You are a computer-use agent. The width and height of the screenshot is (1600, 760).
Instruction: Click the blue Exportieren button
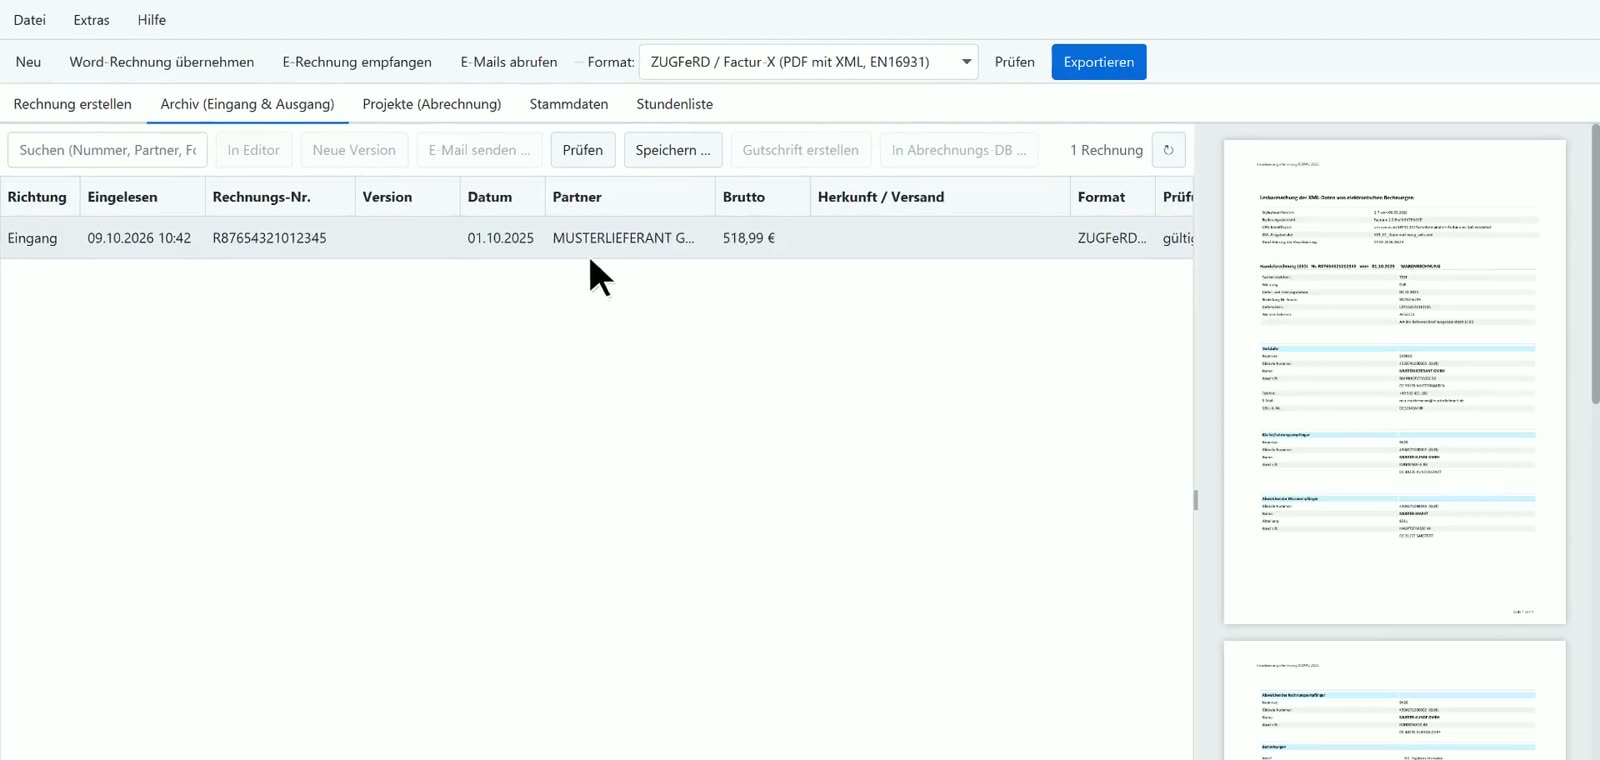click(x=1099, y=62)
